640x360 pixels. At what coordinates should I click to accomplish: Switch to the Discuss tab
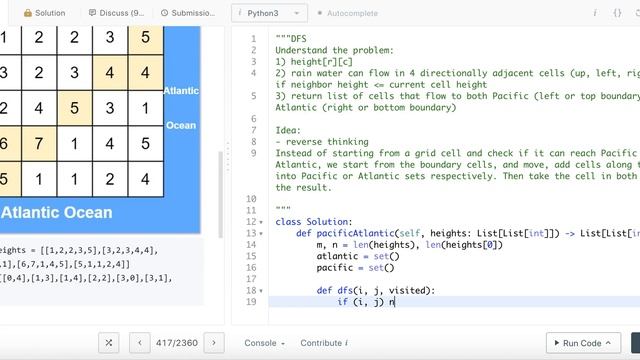[116, 13]
